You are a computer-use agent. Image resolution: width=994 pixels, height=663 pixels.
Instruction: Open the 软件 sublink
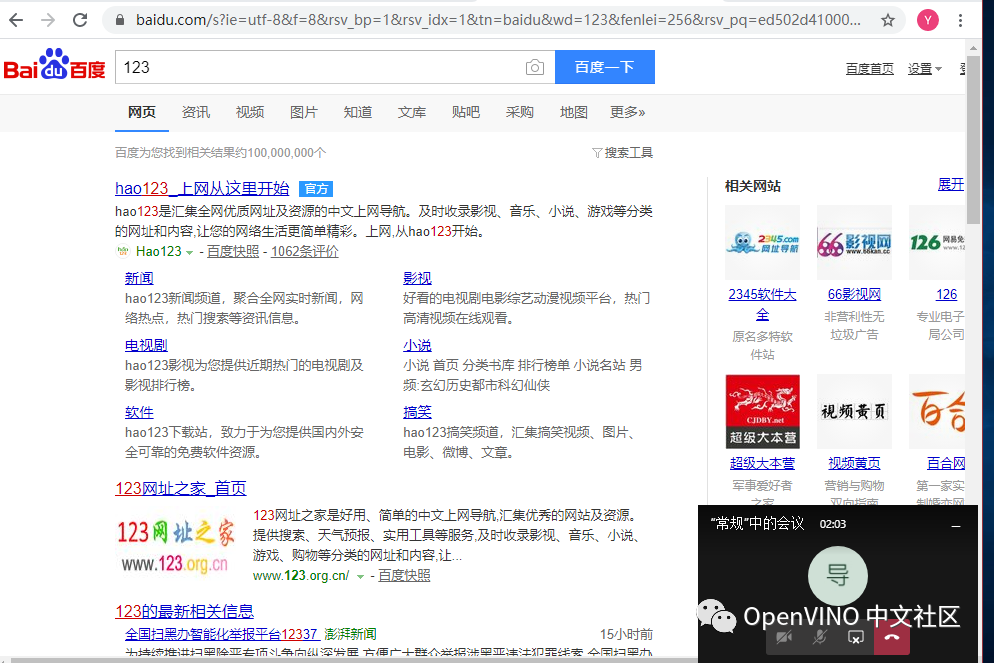click(x=139, y=413)
